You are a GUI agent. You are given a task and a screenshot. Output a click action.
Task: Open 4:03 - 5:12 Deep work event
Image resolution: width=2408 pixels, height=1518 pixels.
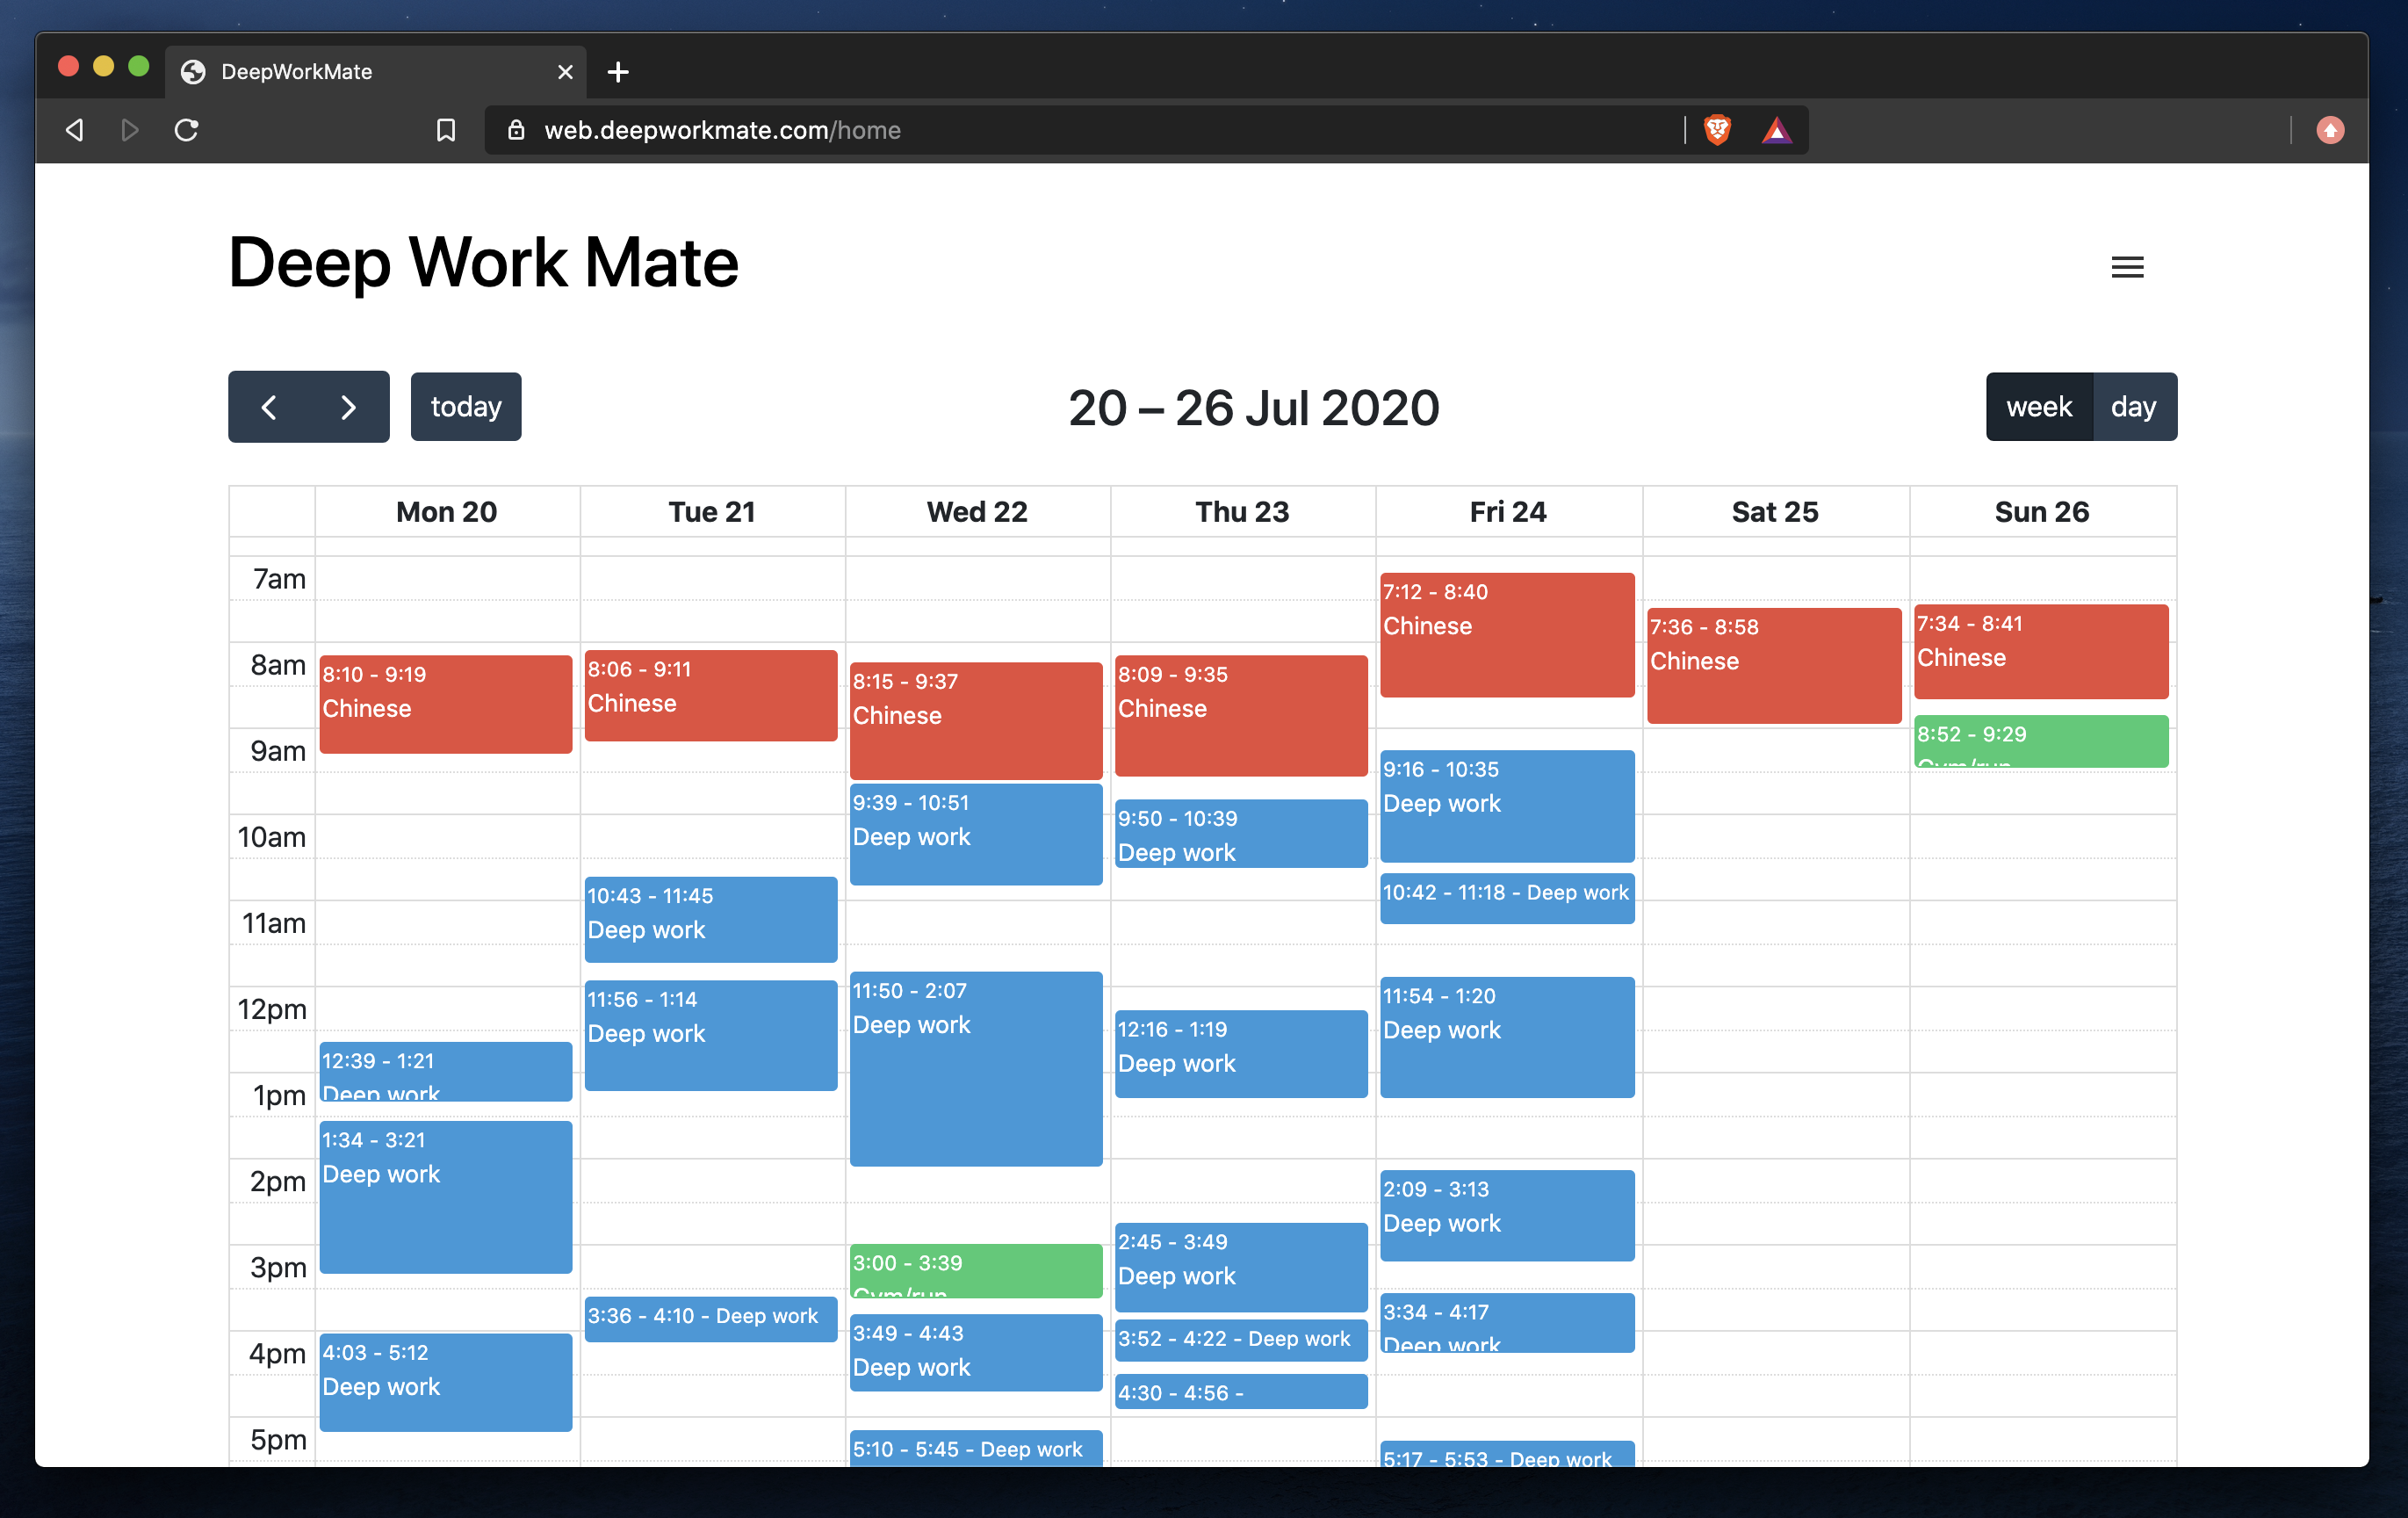pyautogui.click(x=446, y=1383)
